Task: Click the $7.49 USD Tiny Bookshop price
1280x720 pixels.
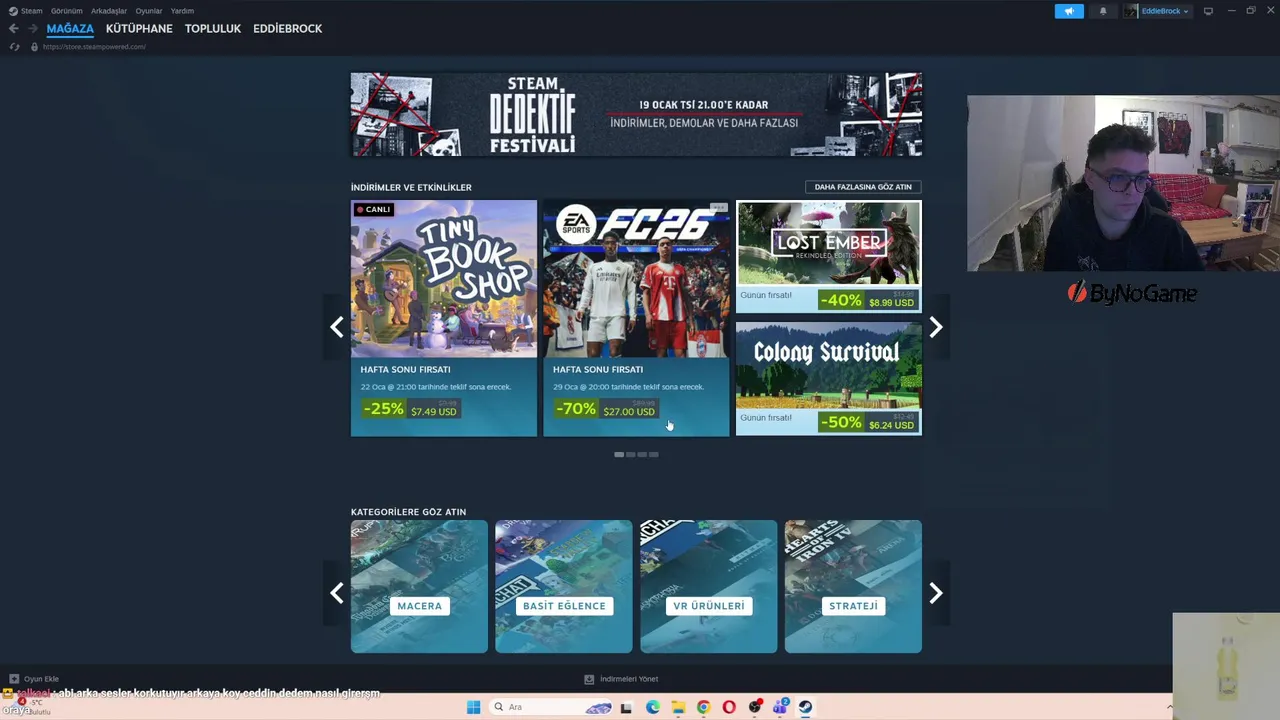Action: (x=433, y=411)
